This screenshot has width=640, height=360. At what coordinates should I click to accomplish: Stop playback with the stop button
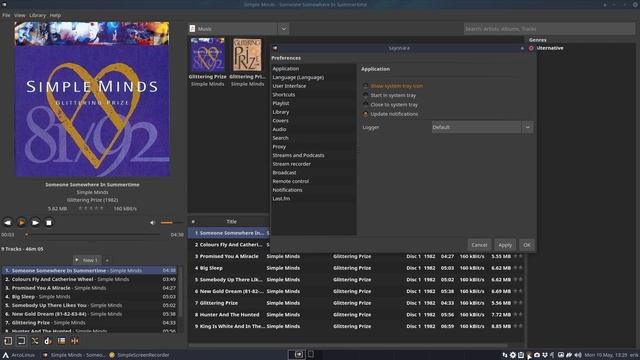pyautogui.click(x=49, y=222)
